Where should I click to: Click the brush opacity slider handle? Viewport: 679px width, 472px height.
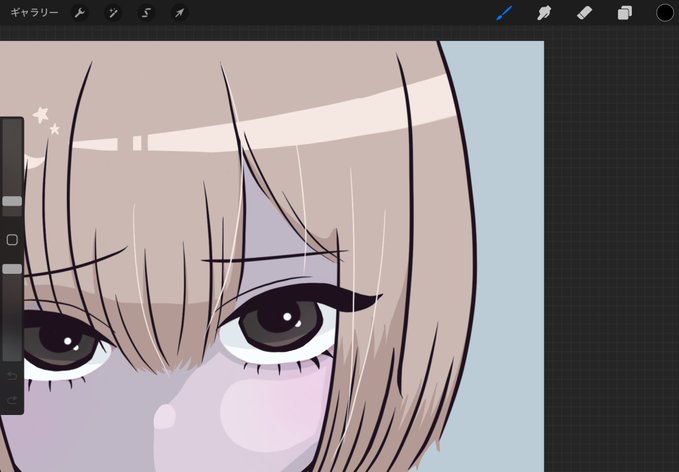tap(12, 269)
